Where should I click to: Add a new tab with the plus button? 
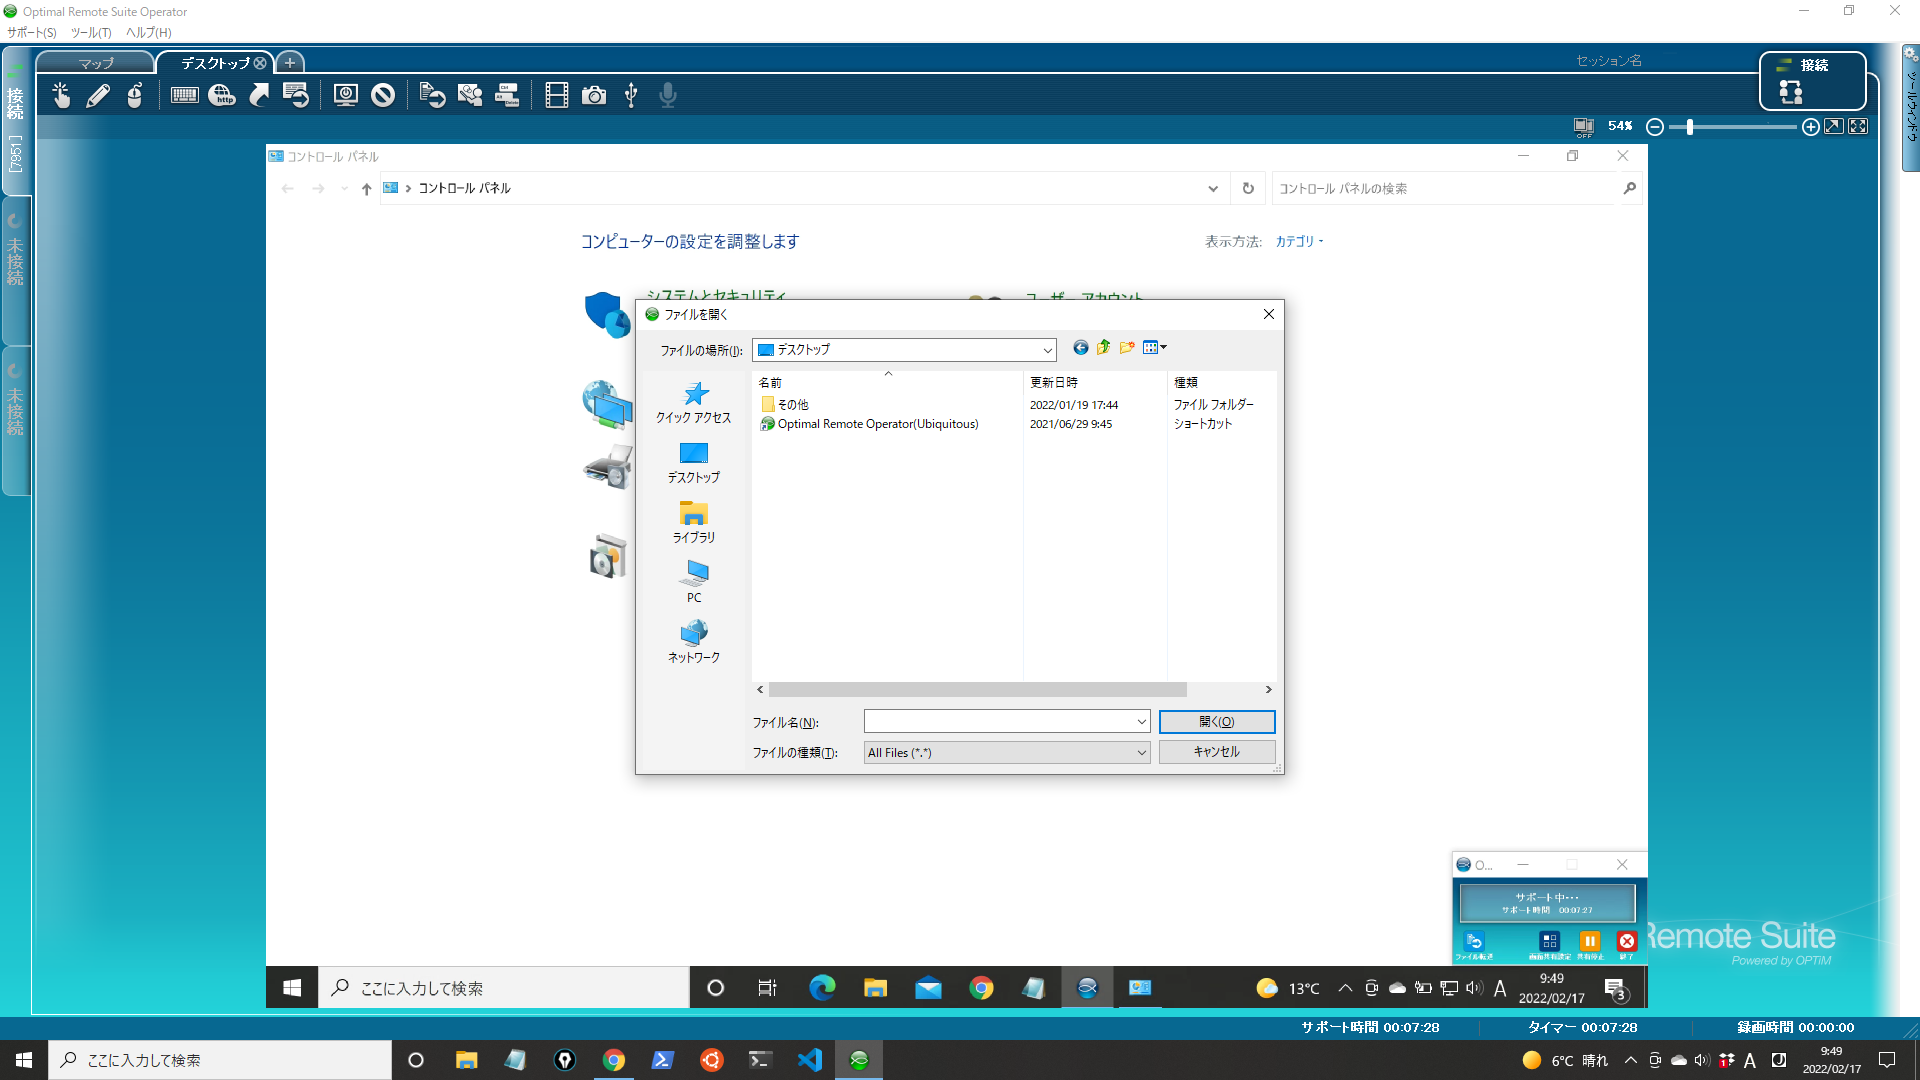pyautogui.click(x=290, y=62)
